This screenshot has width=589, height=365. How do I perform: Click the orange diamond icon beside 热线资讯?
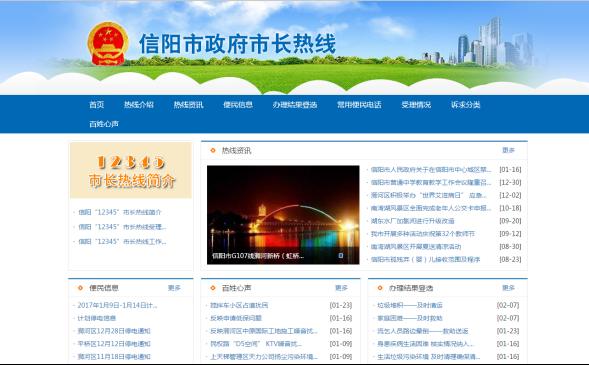213,150
